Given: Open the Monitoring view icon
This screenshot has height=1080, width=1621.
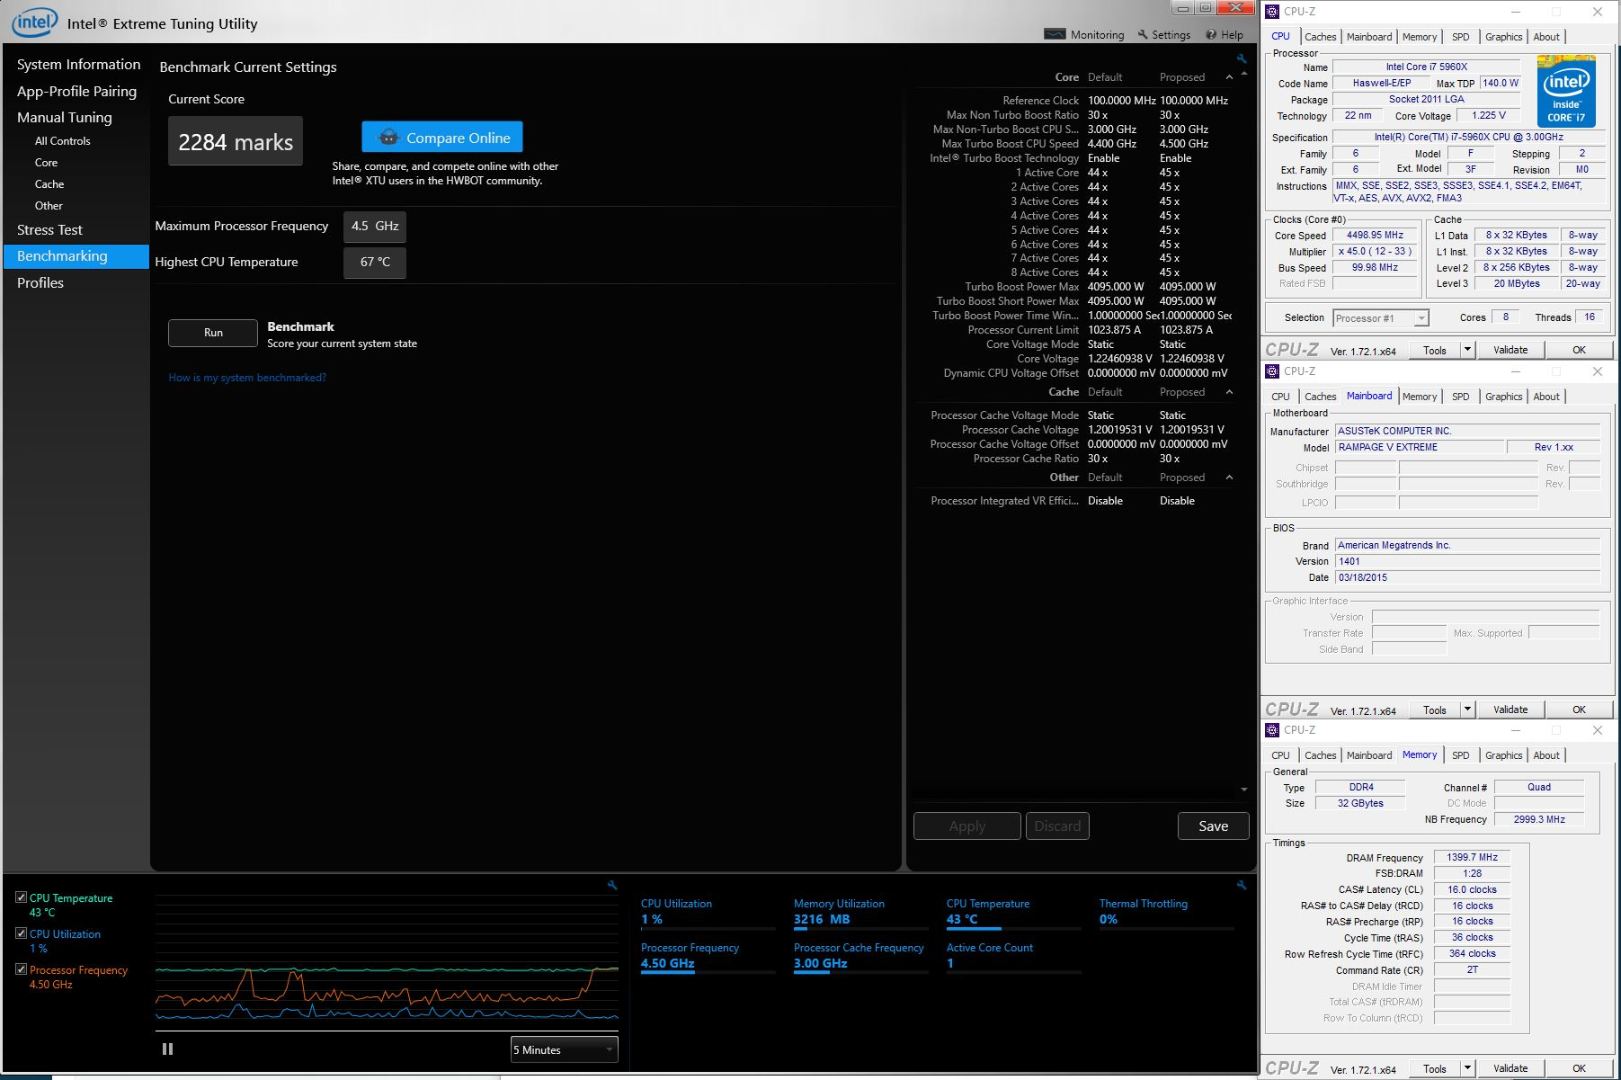Looking at the screenshot, I should point(1054,34).
